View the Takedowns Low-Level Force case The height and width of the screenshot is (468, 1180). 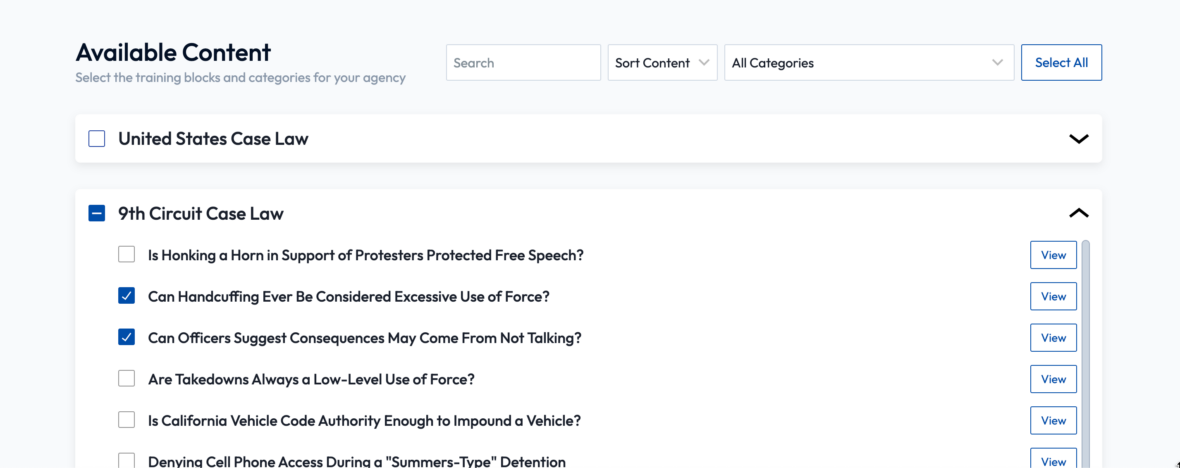tap(1053, 379)
